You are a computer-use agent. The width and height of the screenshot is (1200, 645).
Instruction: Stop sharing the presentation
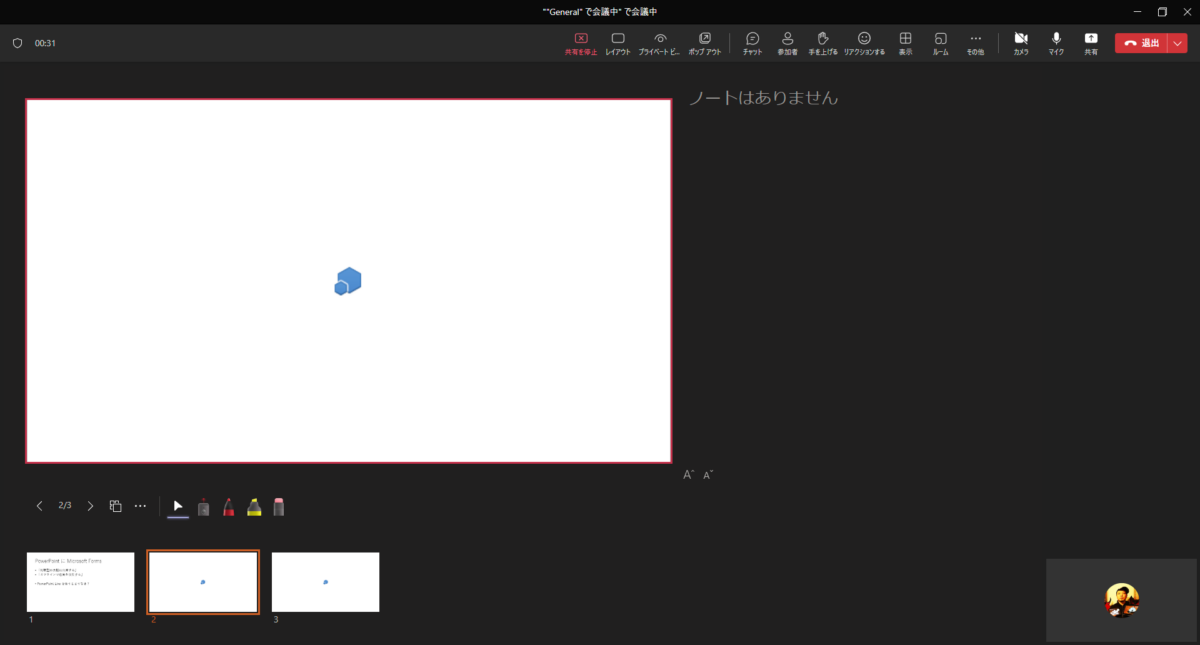(580, 42)
